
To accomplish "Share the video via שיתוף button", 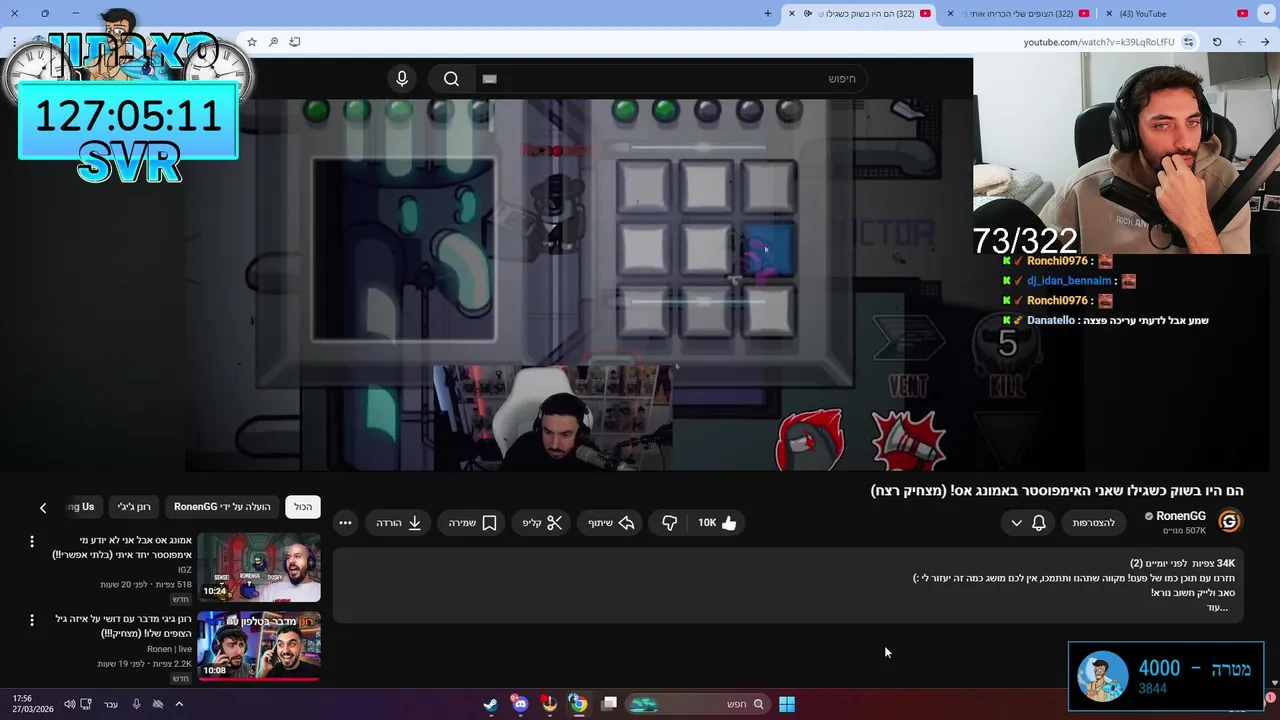I will coord(611,523).
